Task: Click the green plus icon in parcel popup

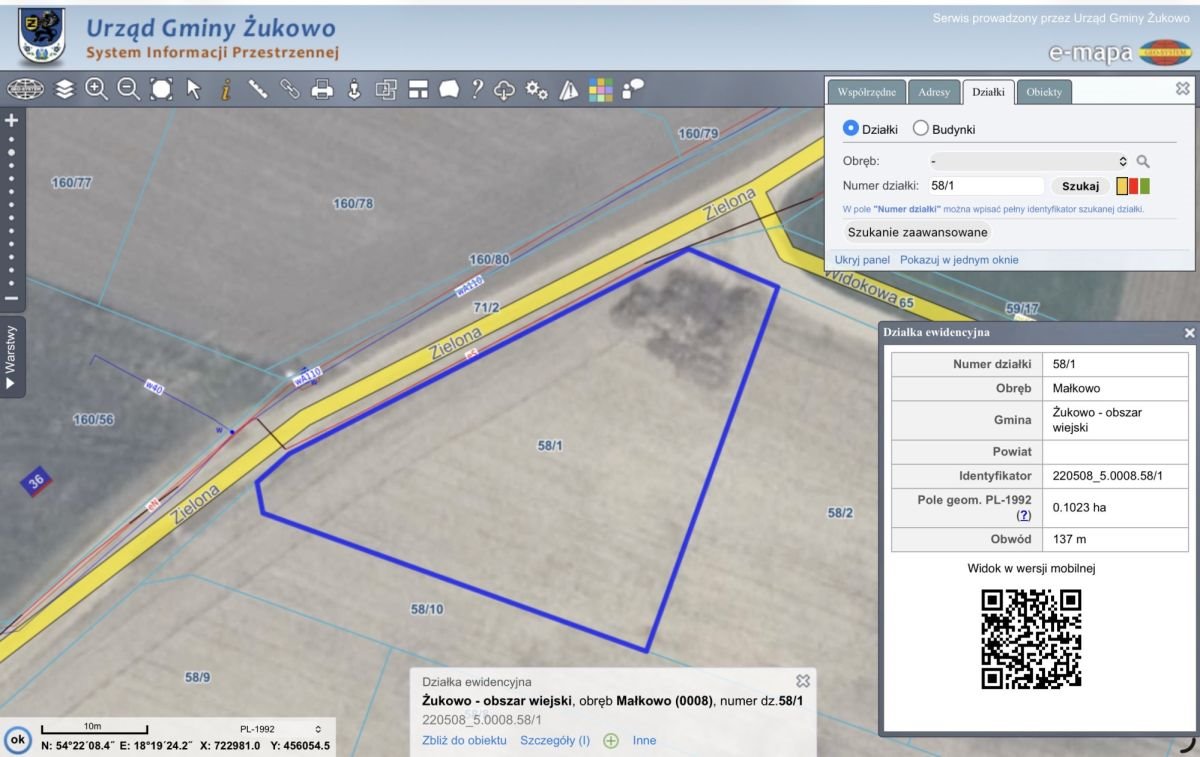Action: pyautogui.click(x=611, y=741)
